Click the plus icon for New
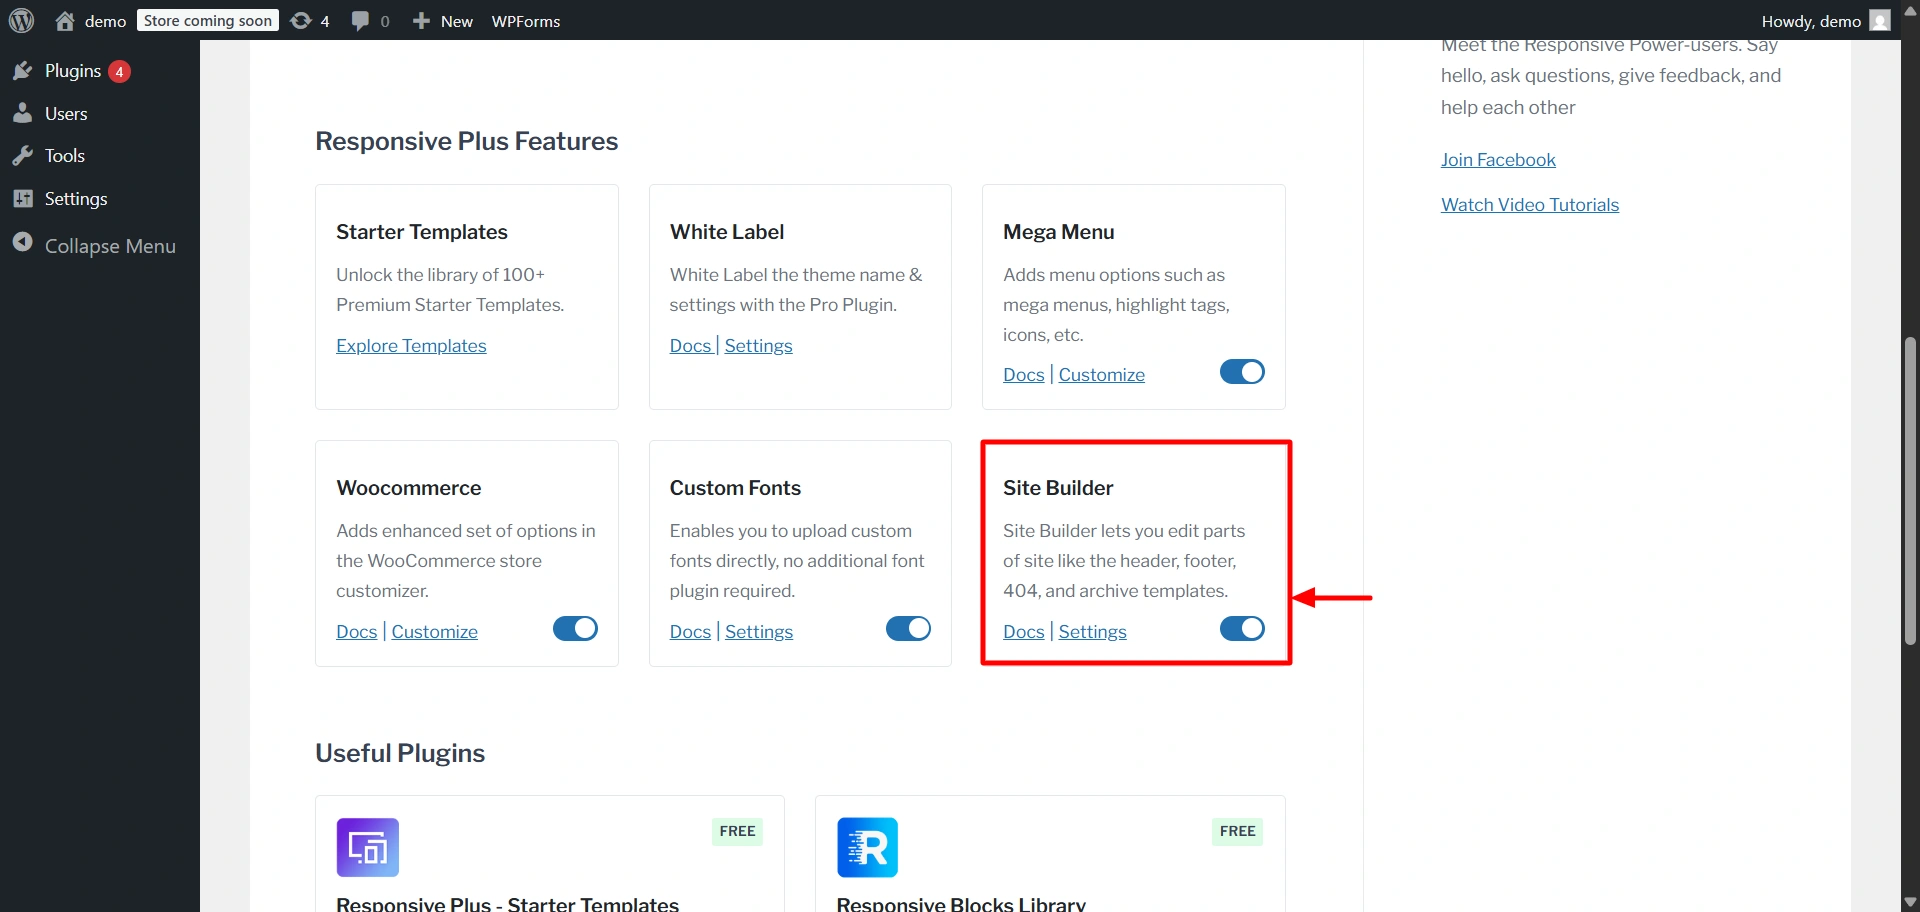The width and height of the screenshot is (1920, 912). (x=421, y=21)
